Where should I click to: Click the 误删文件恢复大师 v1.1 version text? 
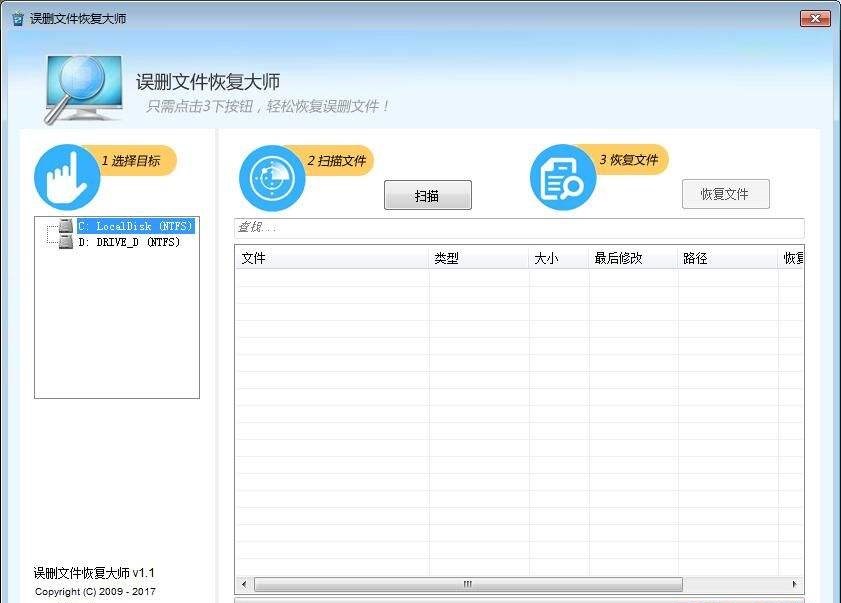click(x=94, y=573)
